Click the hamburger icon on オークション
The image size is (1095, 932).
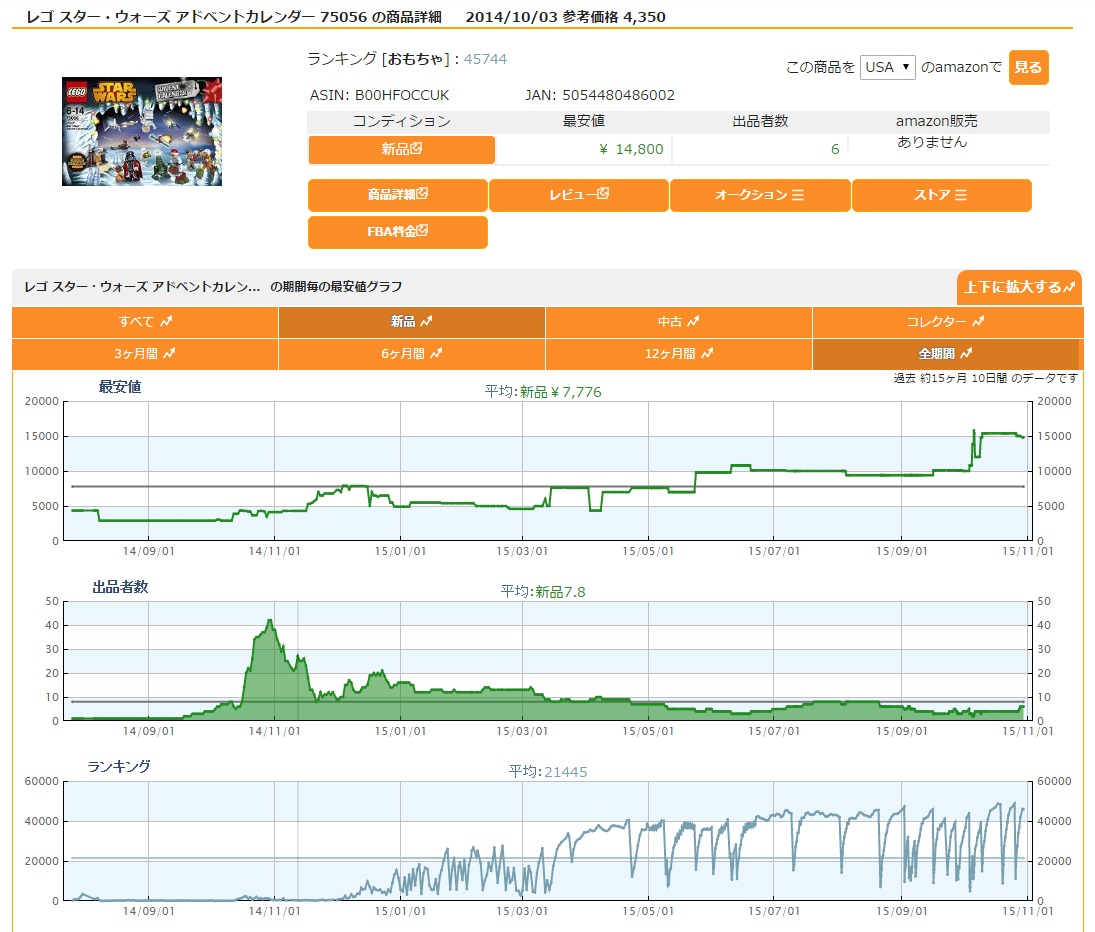798,195
